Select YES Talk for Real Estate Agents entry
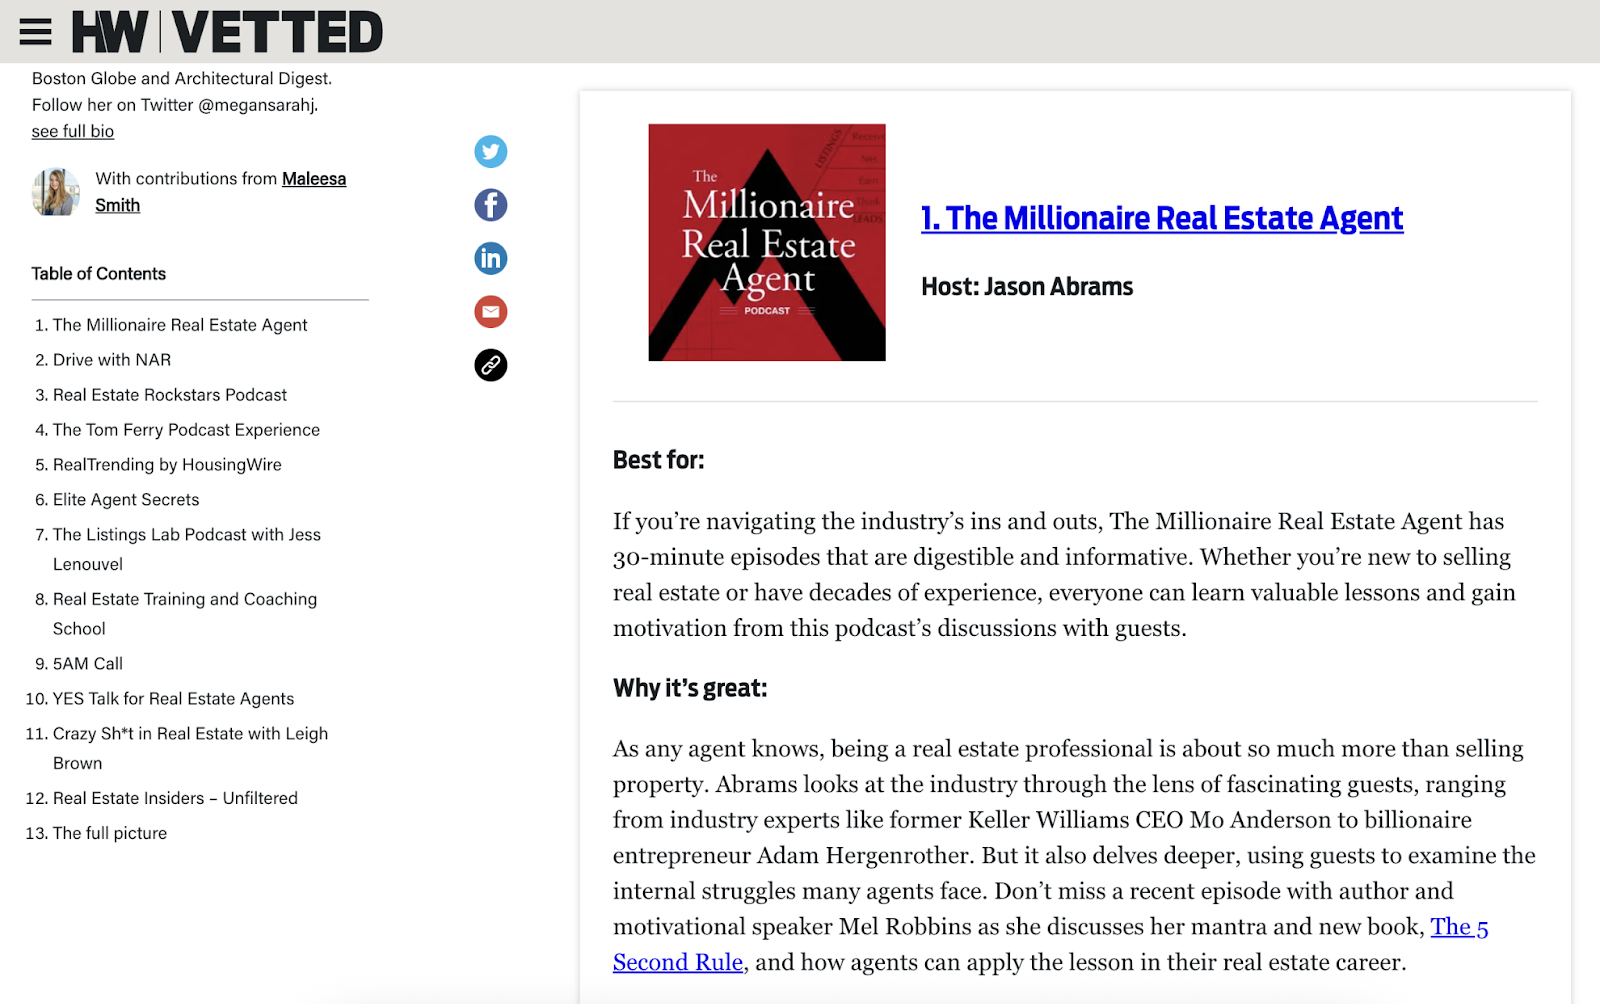This screenshot has width=1600, height=1004. click(x=173, y=698)
